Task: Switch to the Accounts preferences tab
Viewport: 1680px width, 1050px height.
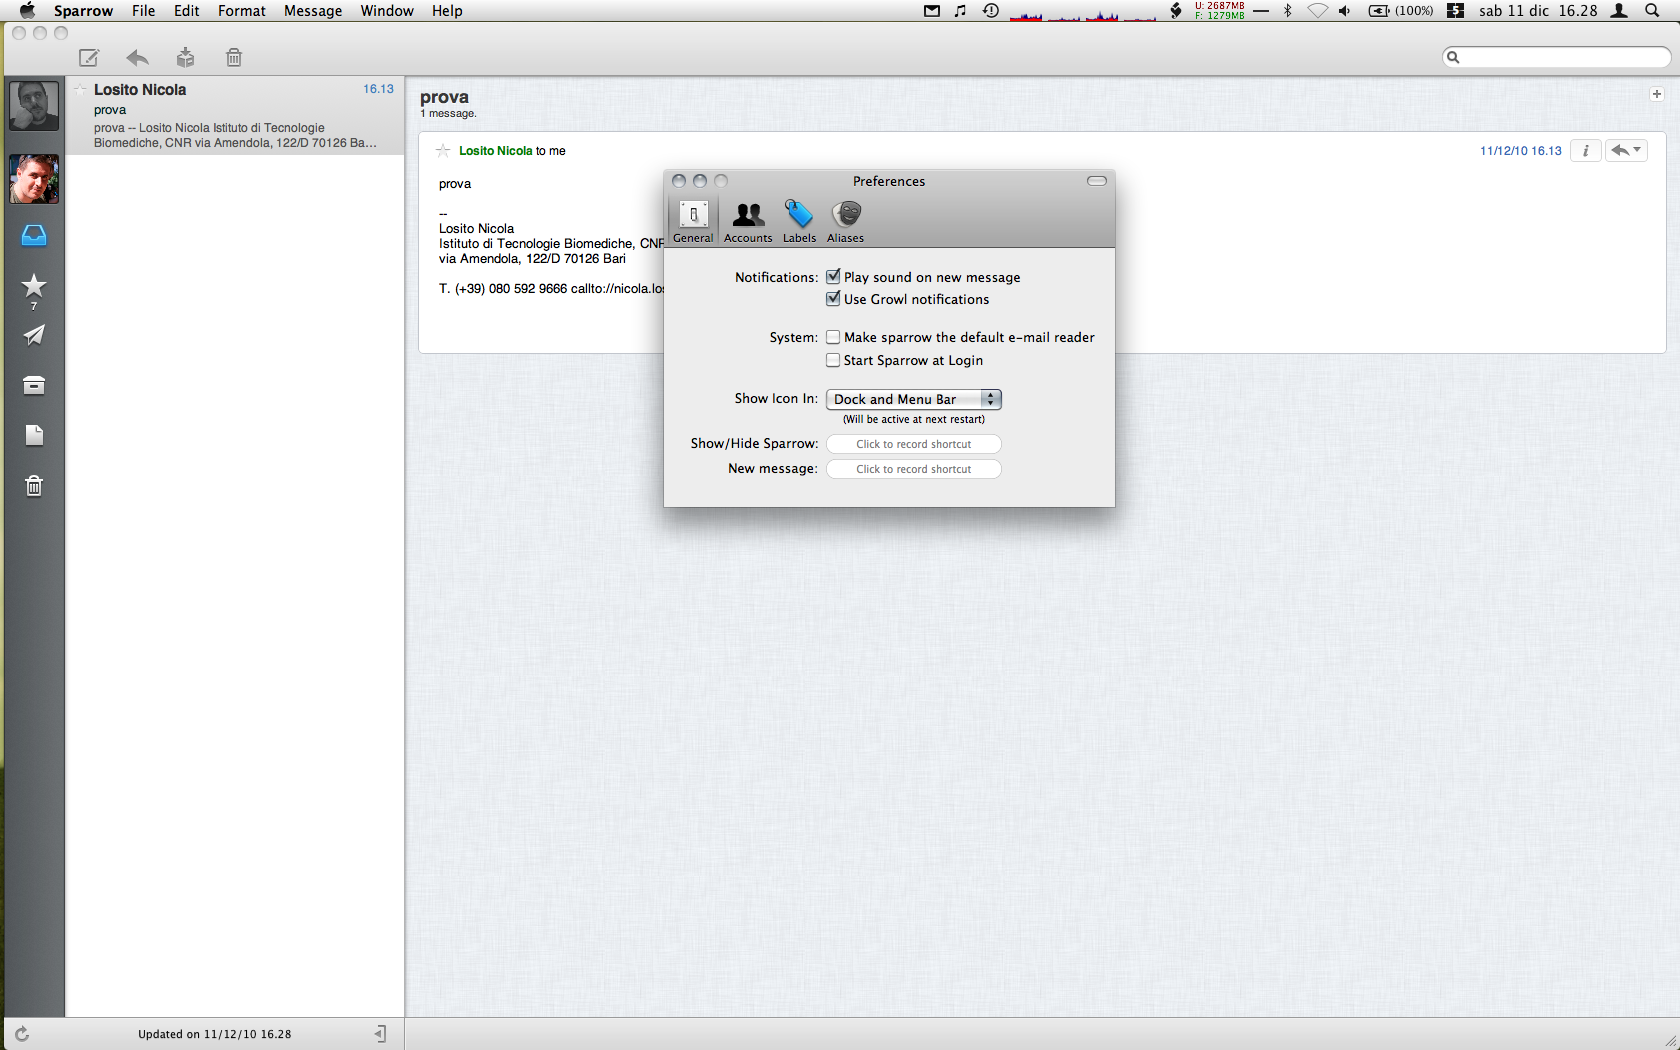Action: point(748,222)
